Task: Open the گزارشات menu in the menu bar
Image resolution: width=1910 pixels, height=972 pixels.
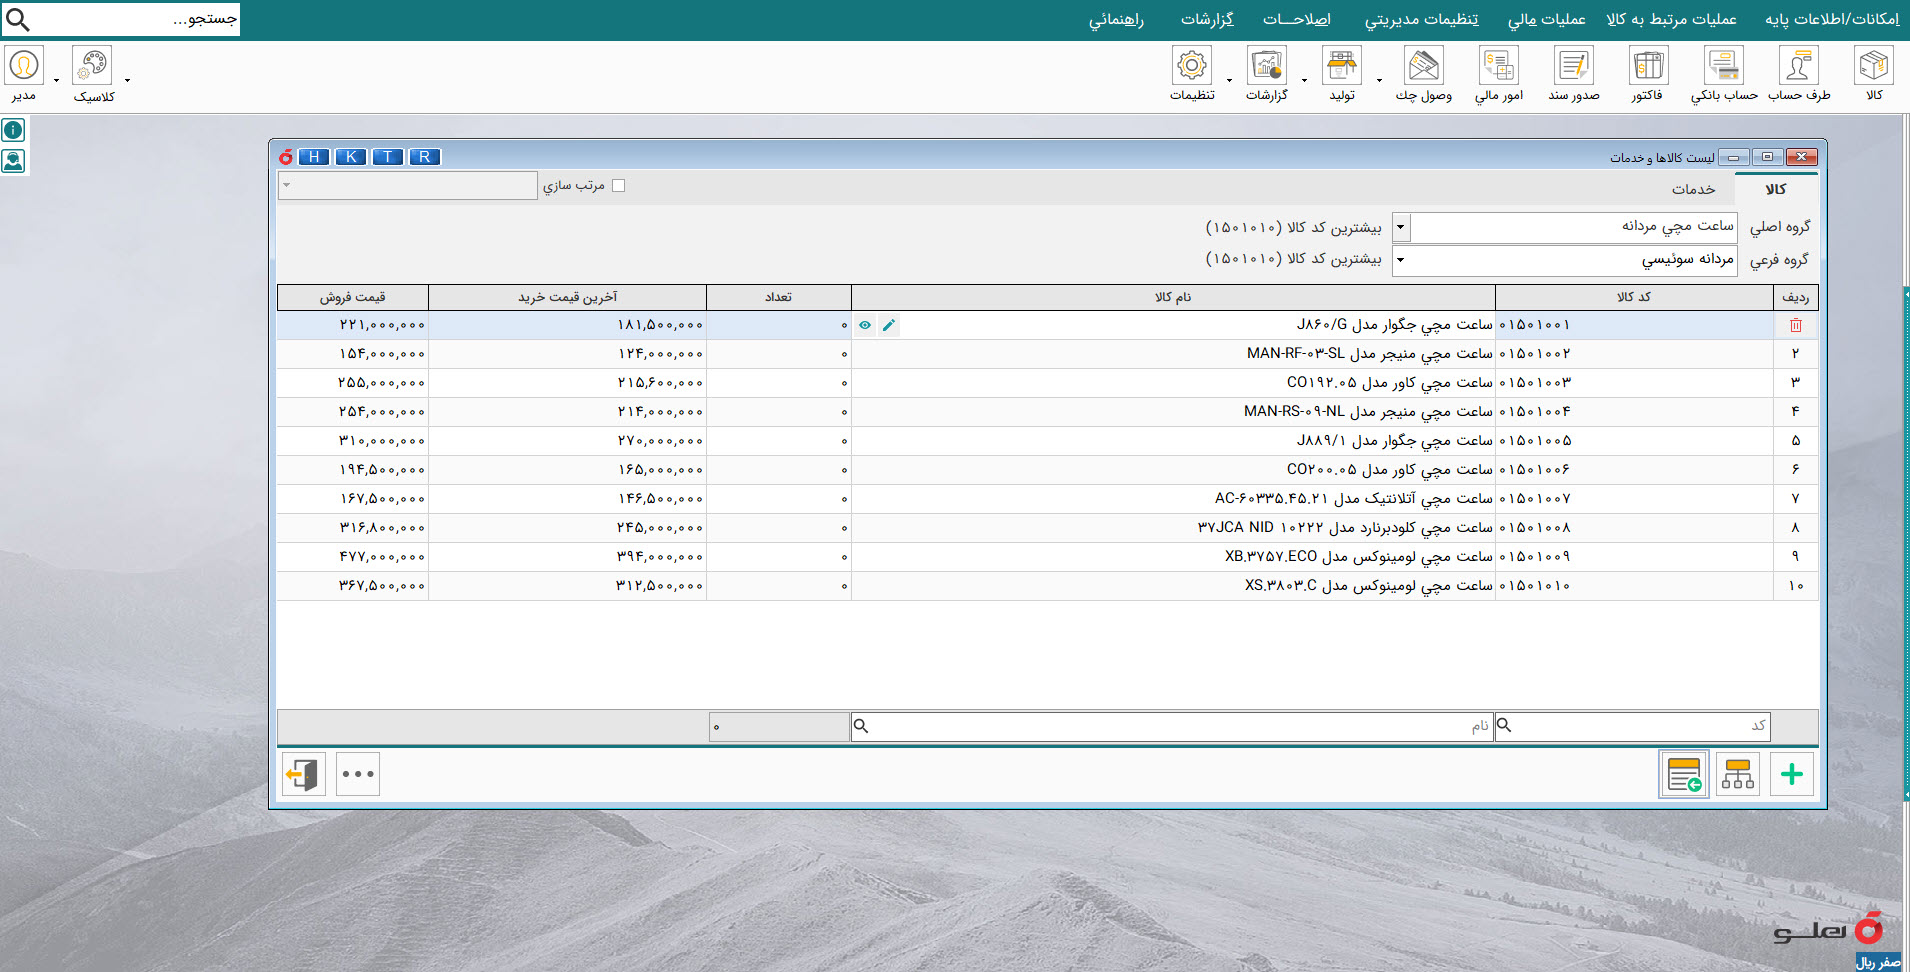Action: click(x=1207, y=19)
